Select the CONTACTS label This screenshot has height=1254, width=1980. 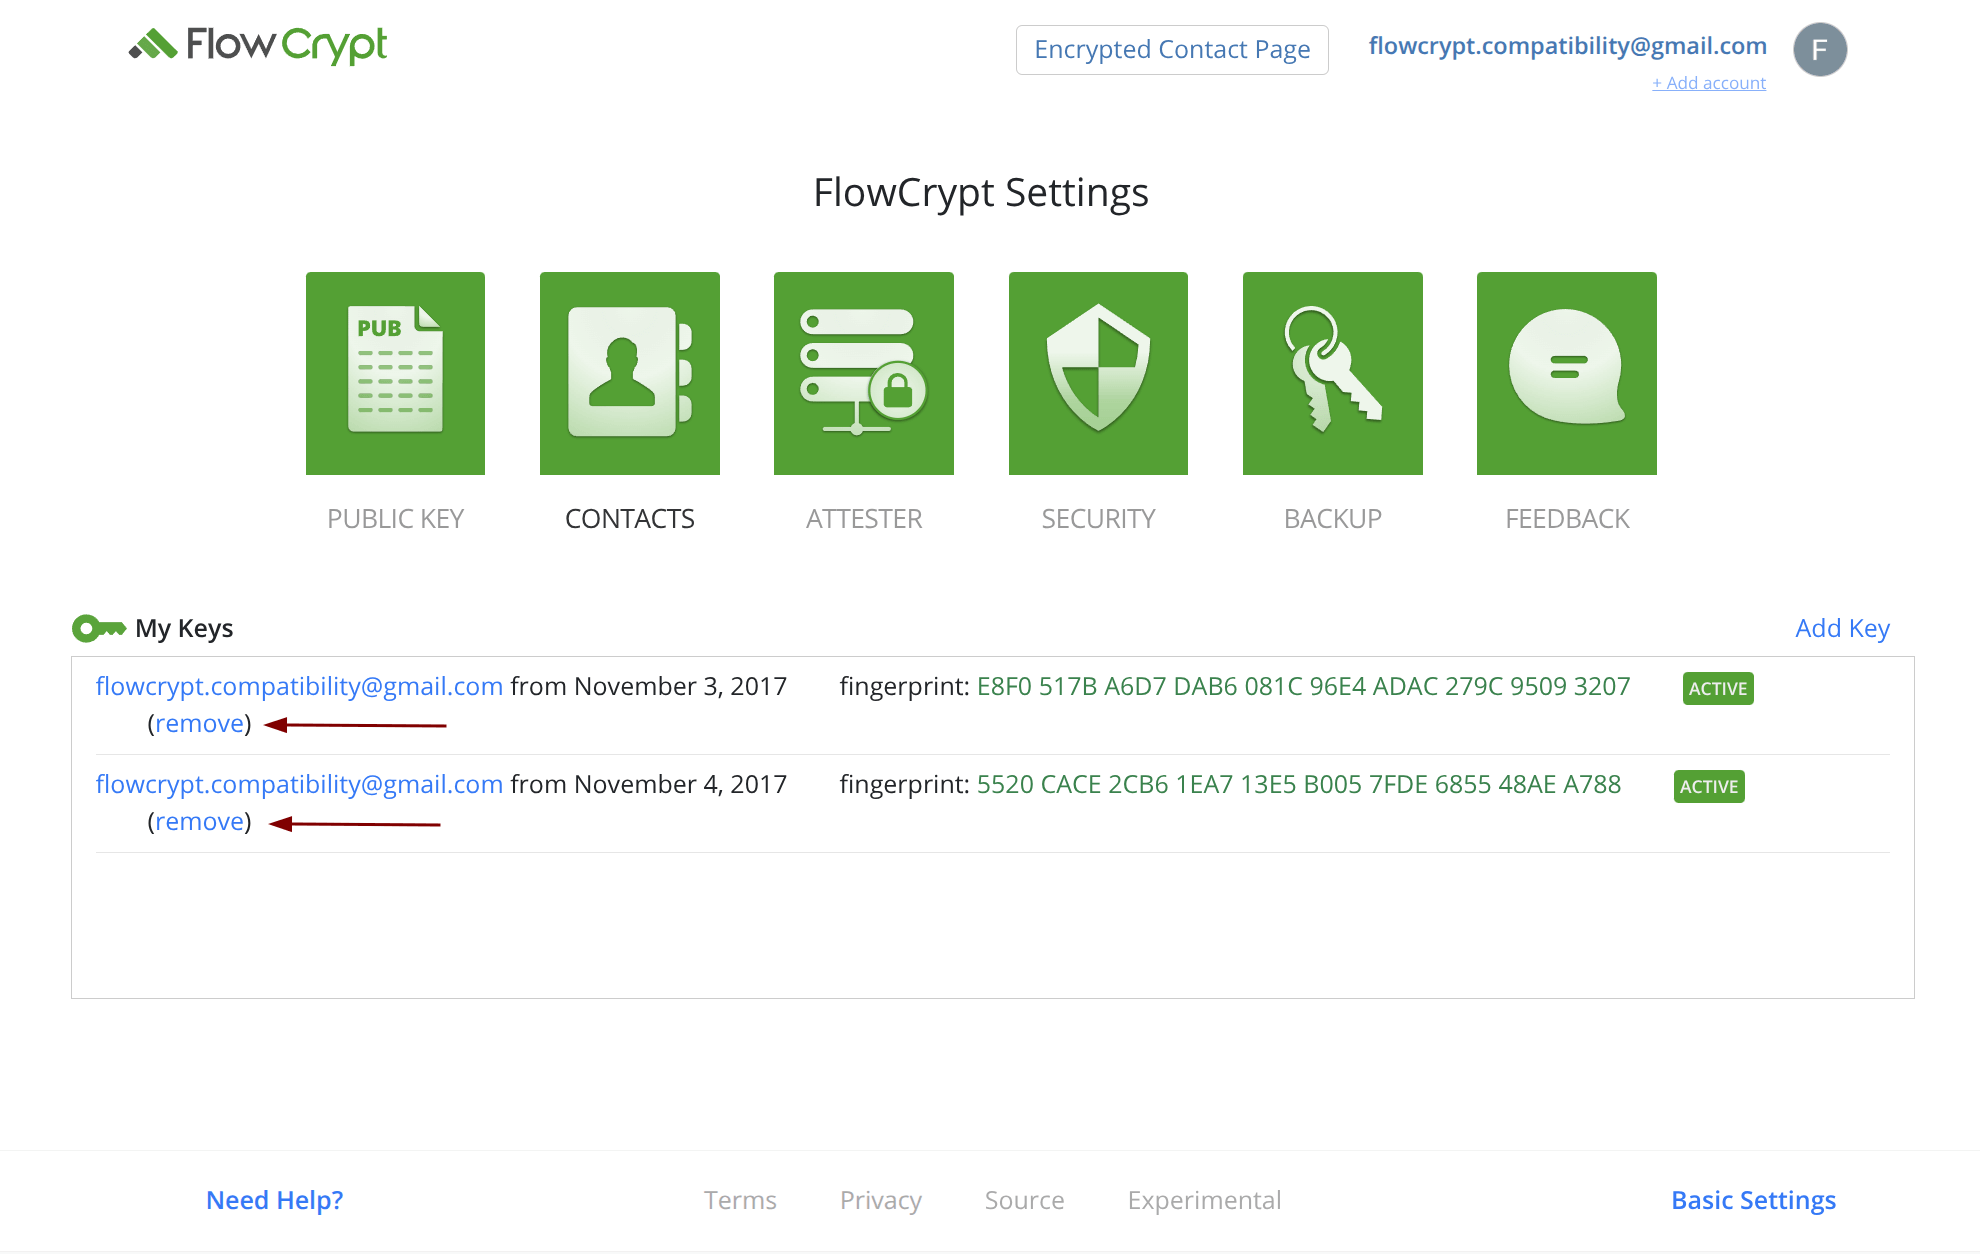630,519
